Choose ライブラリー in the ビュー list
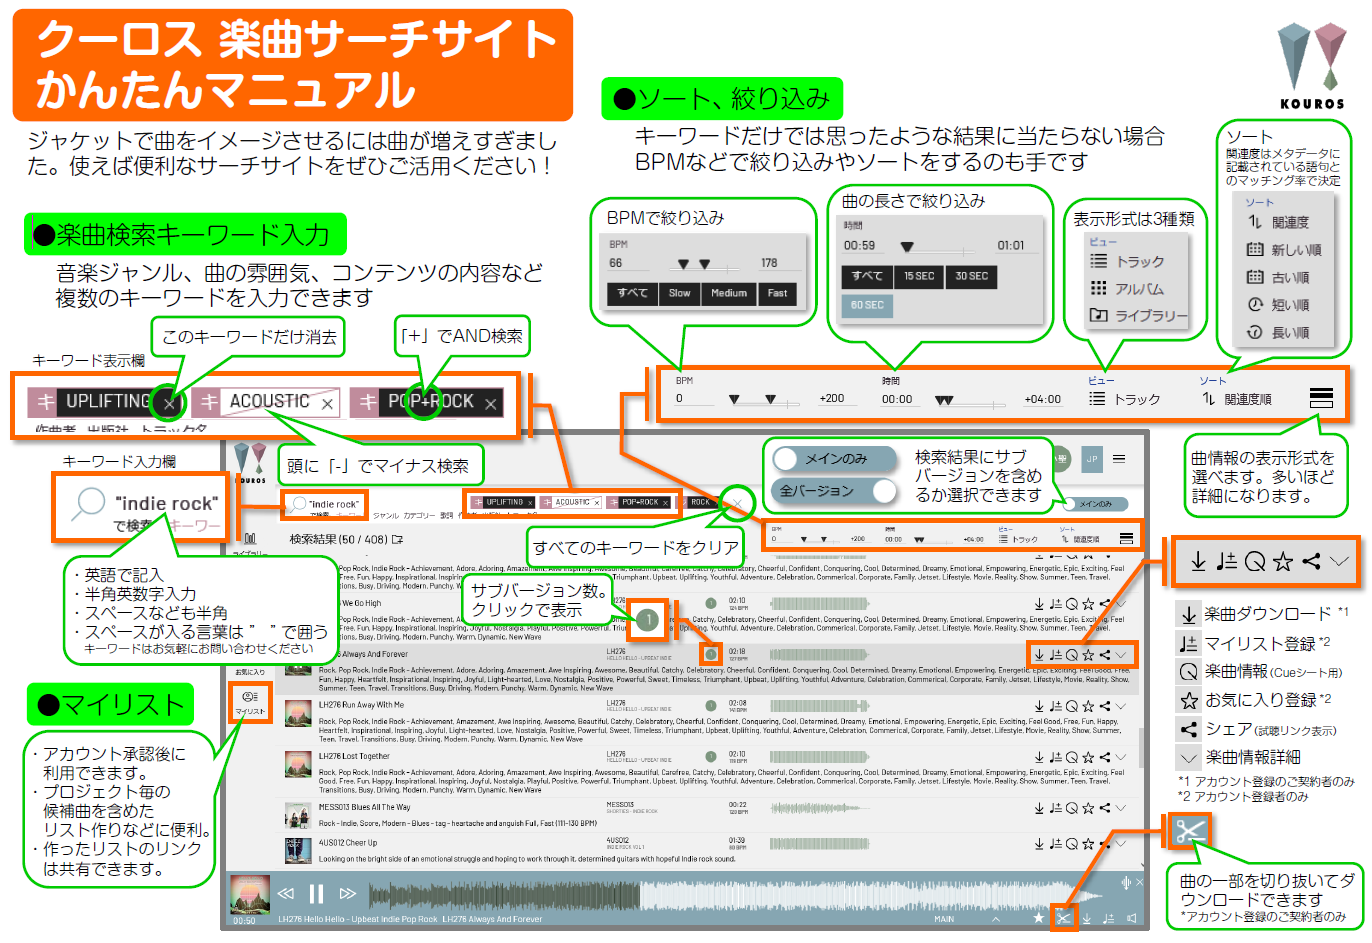The width and height of the screenshot is (1372, 943). point(1138,315)
